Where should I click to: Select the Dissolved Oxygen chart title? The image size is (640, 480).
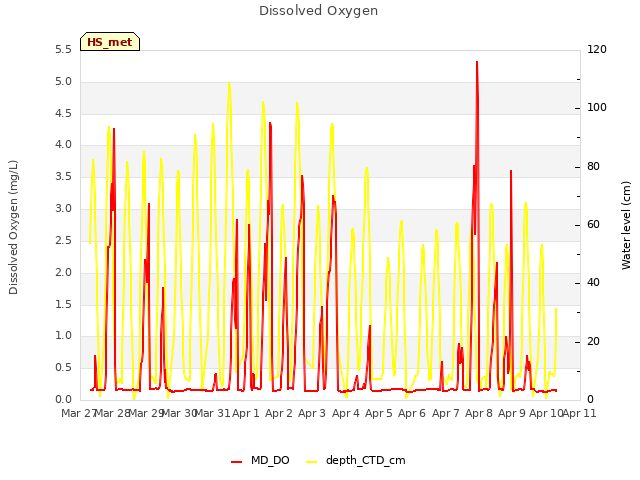coord(318,11)
